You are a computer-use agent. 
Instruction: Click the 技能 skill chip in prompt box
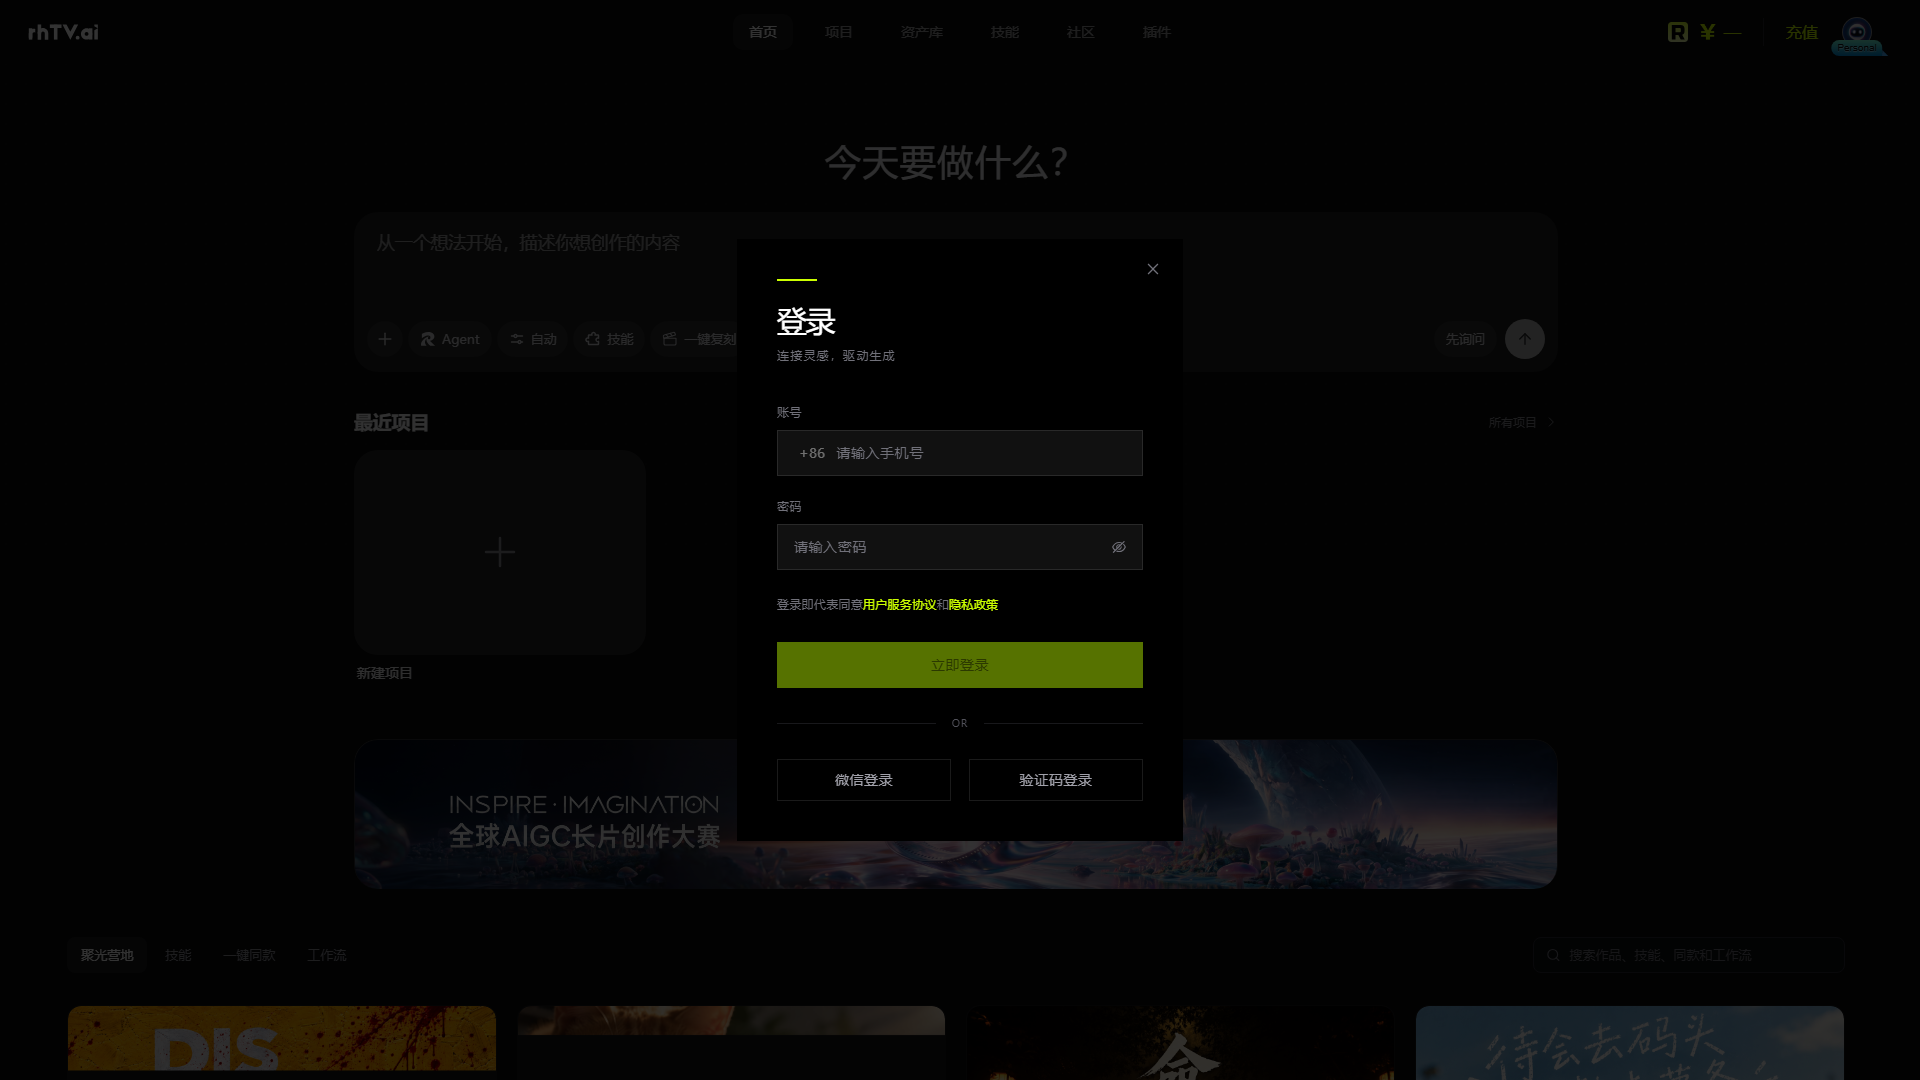coord(610,339)
